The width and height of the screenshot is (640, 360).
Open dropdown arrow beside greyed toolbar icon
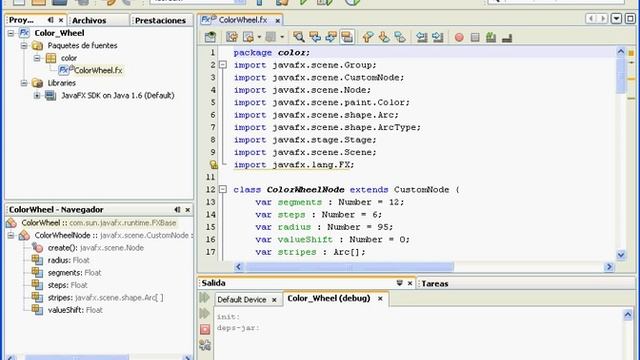(x=282, y=37)
